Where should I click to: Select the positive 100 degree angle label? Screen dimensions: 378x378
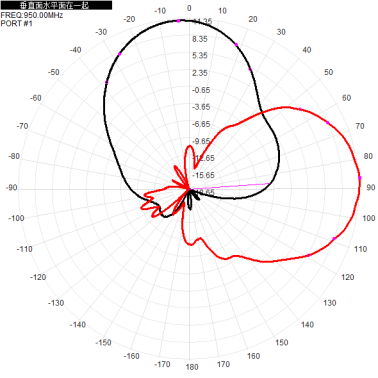[369, 218]
